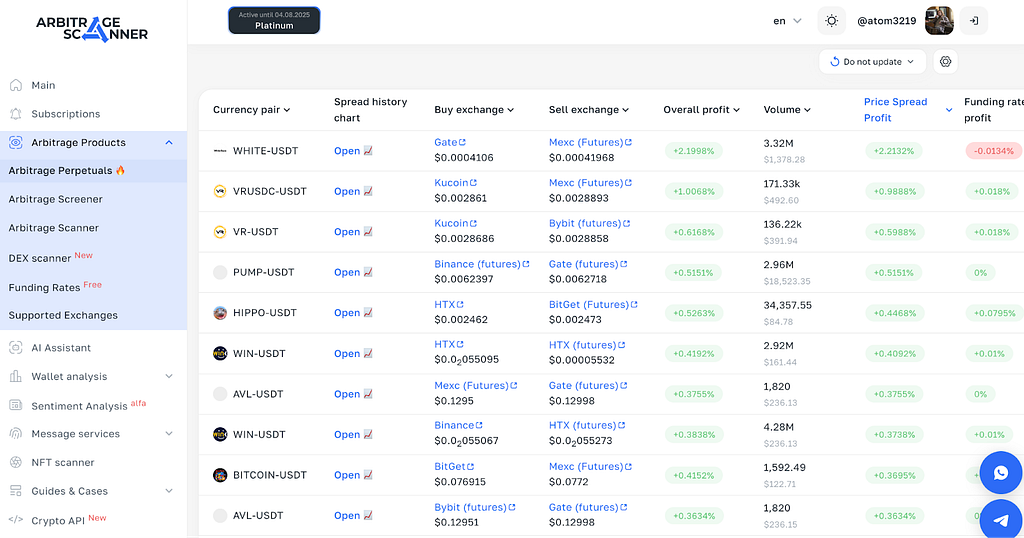Expand the Wallet analysis menu

[169, 376]
